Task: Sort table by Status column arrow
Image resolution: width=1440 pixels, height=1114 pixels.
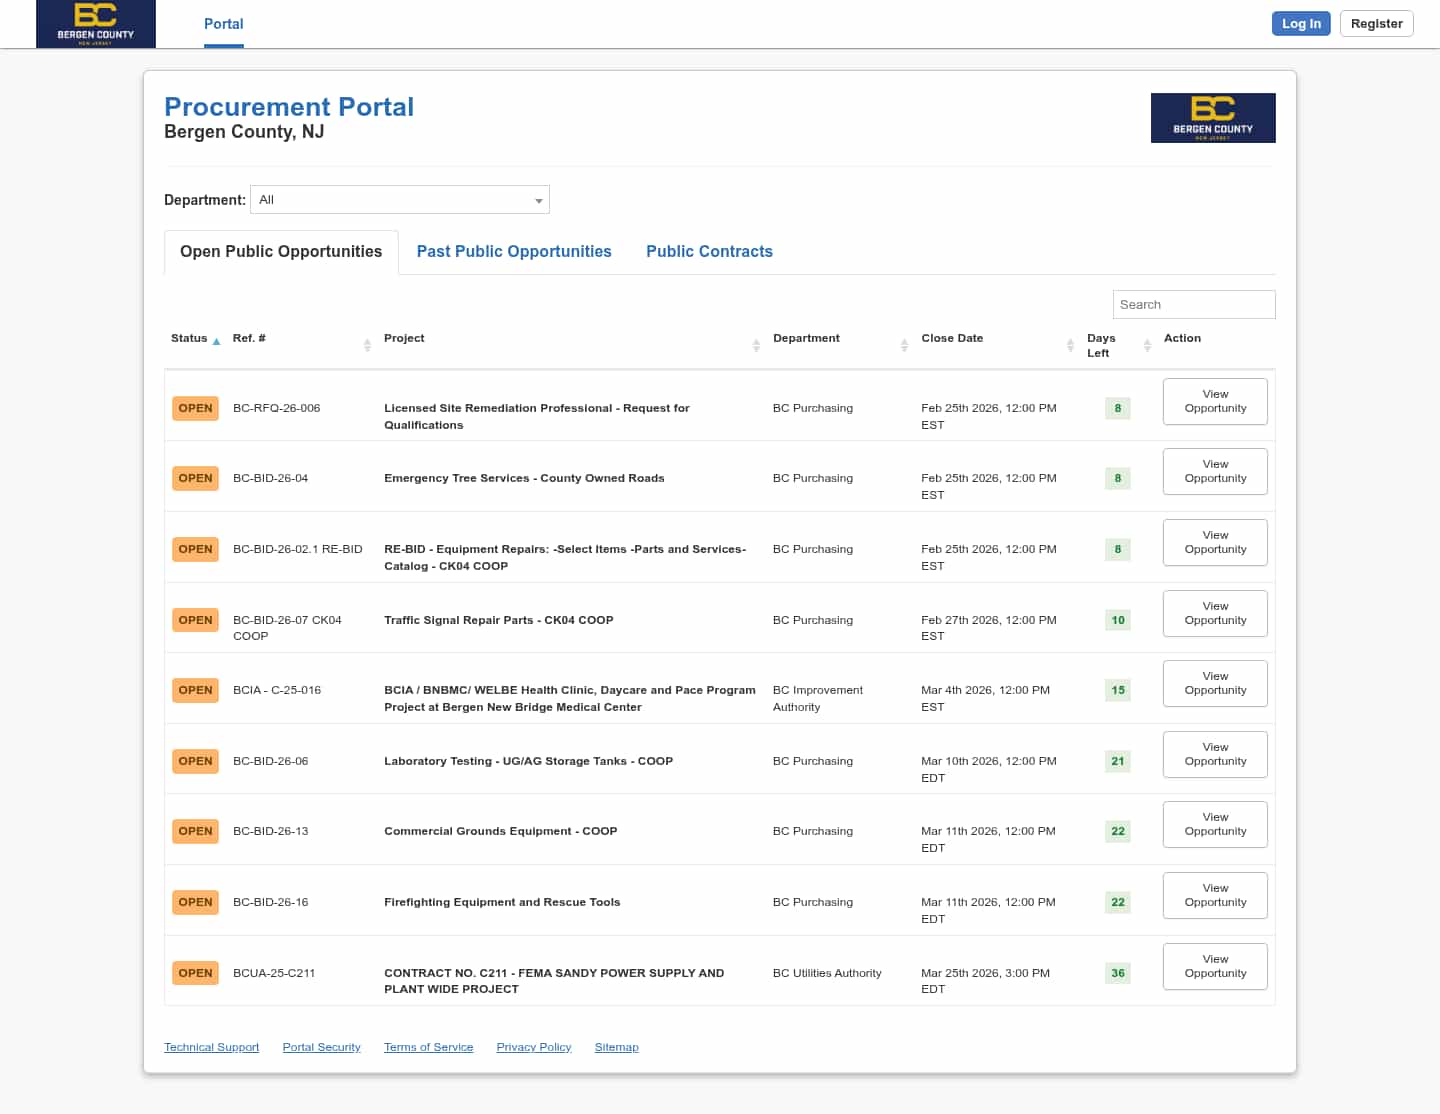Action: tap(216, 341)
